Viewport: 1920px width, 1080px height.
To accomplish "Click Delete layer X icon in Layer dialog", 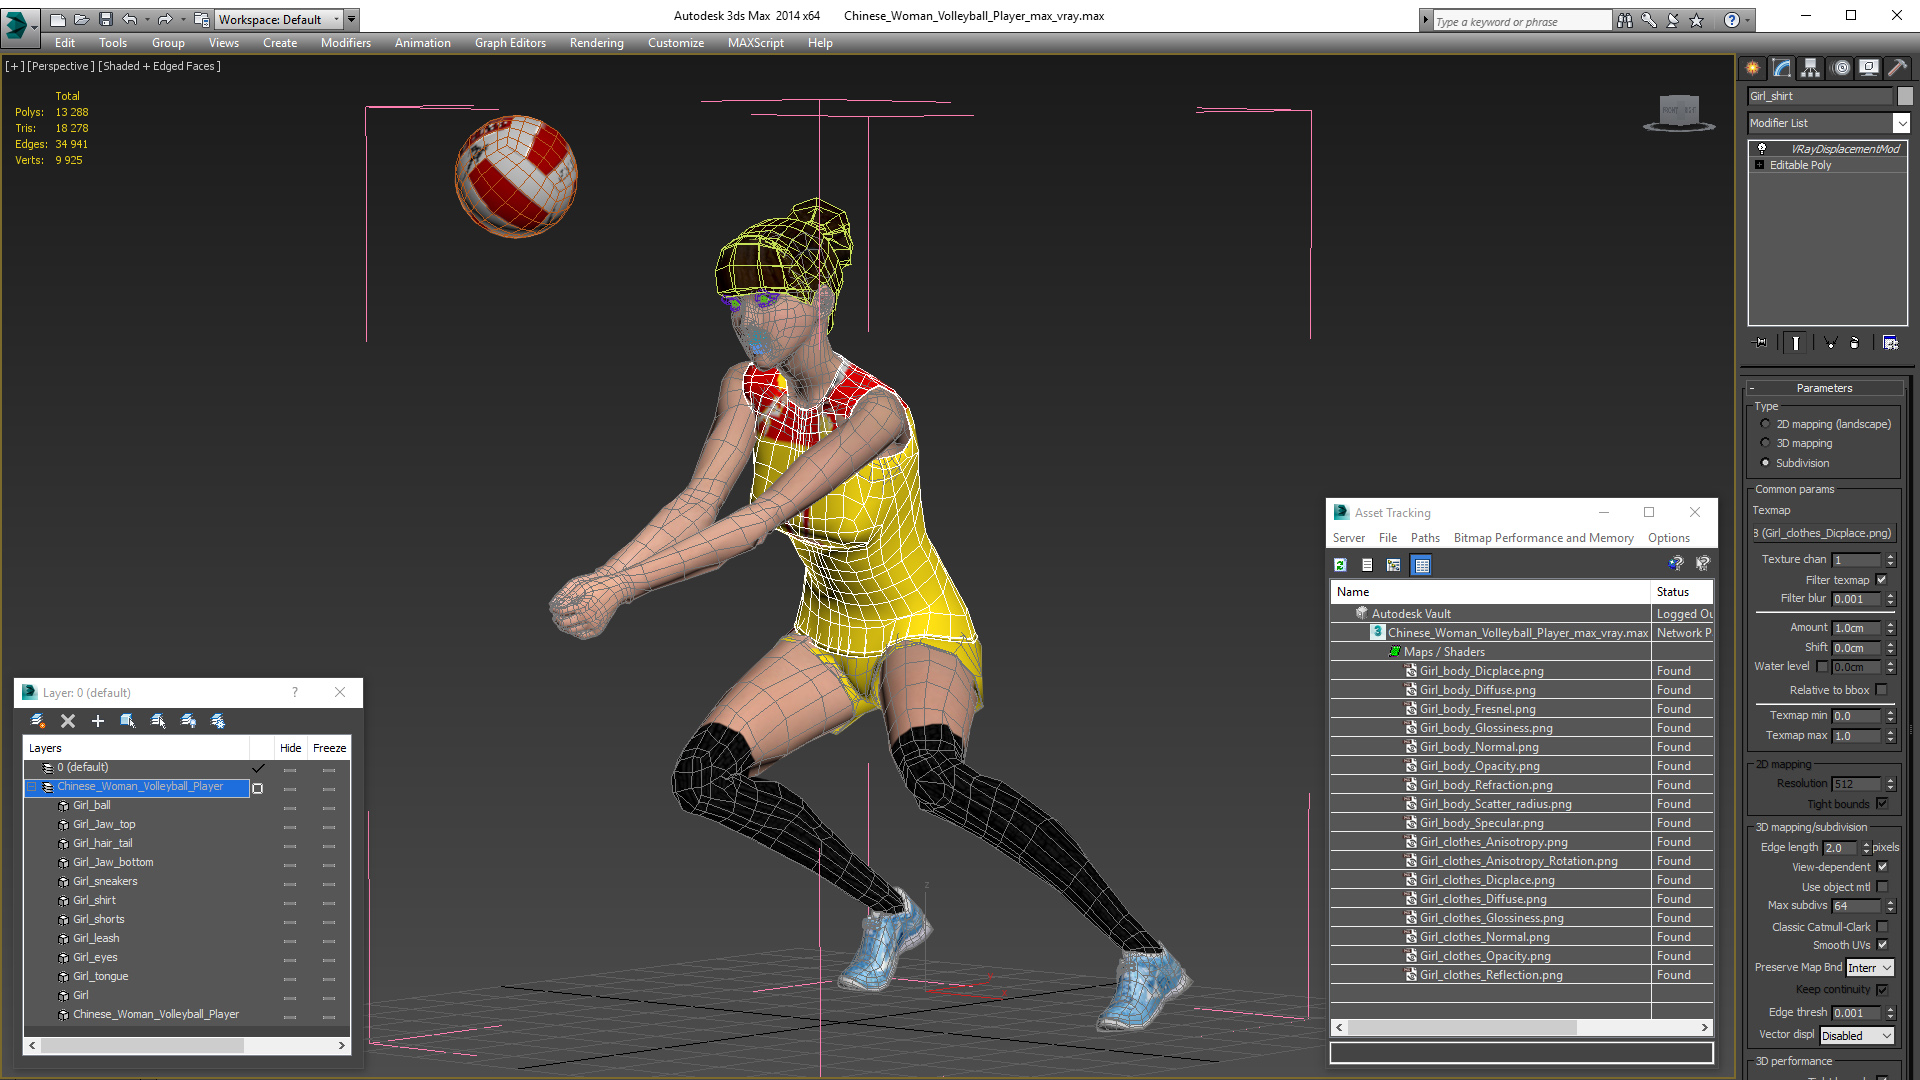I will pyautogui.click(x=68, y=721).
